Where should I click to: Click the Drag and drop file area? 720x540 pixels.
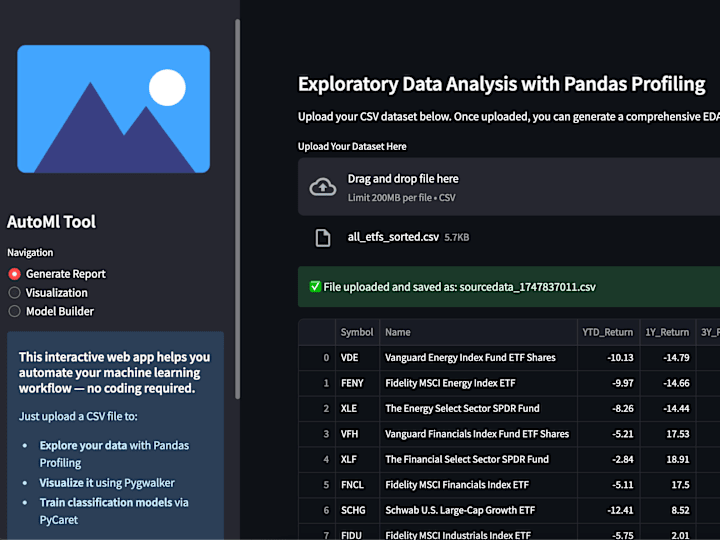click(509, 187)
